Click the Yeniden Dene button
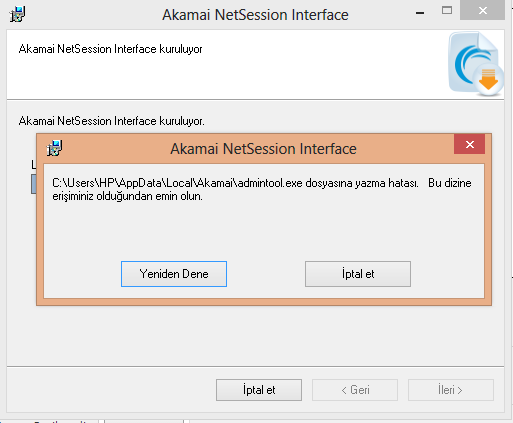 click(x=174, y=274)
